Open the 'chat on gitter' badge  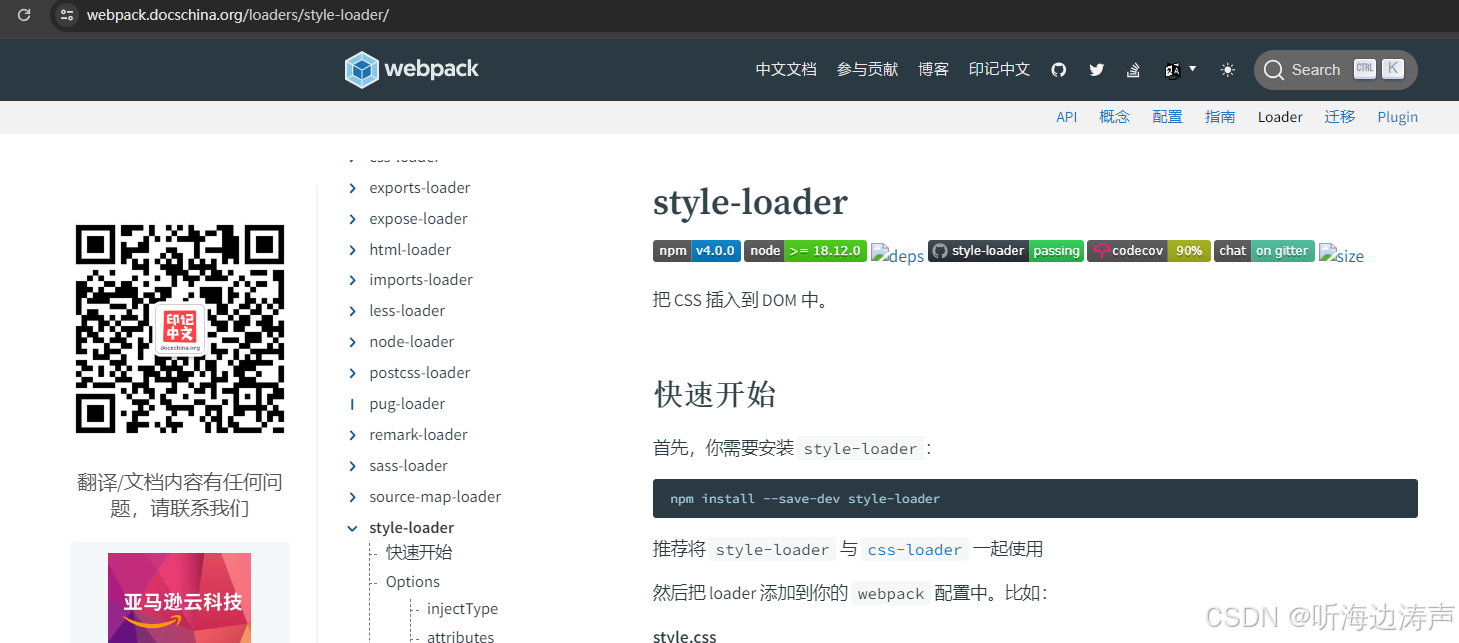[1263, 251]
